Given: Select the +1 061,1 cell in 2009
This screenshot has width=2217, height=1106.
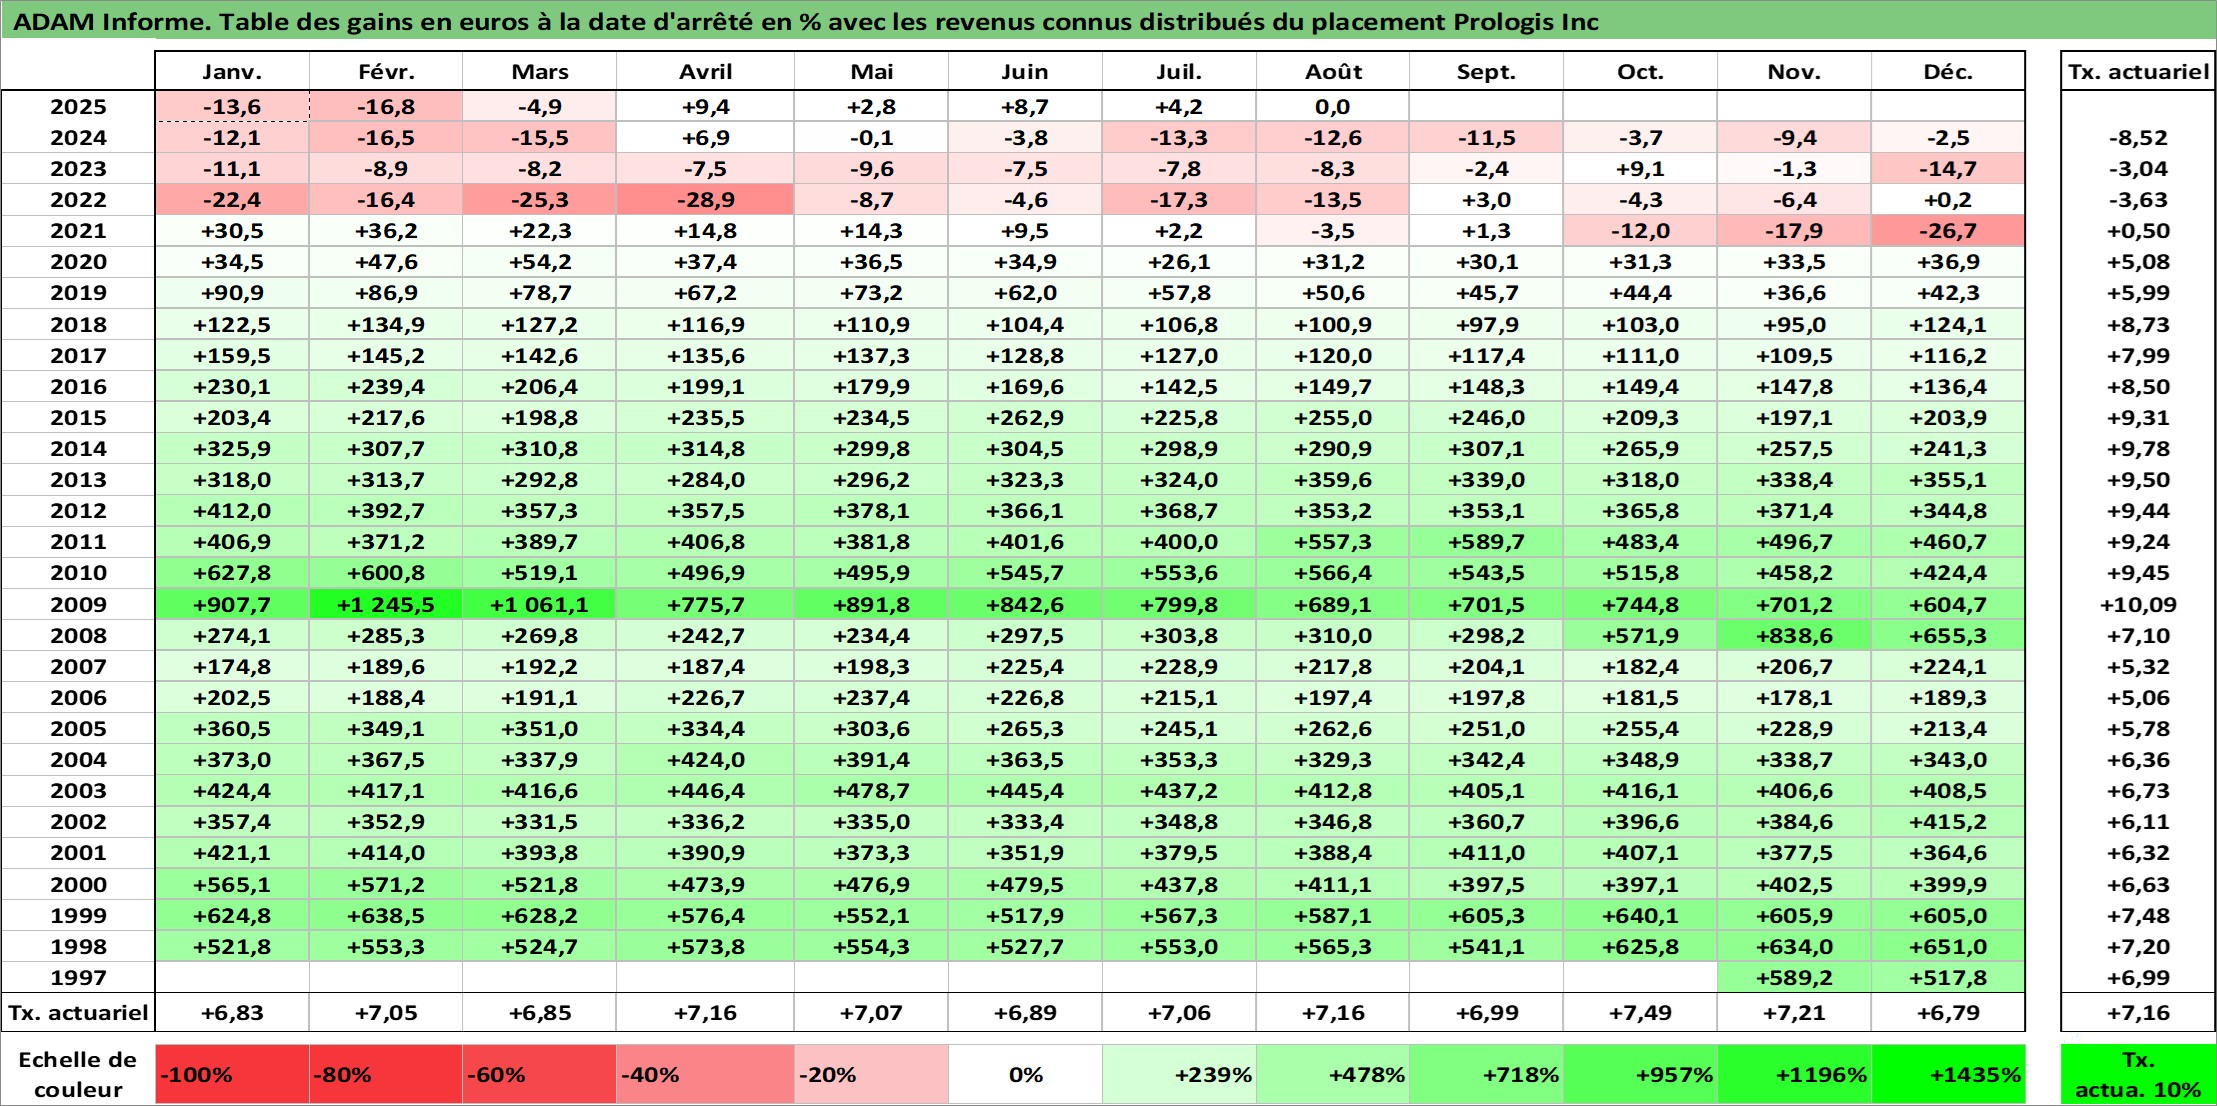Looking at the screenshot, I should pos(539,605).
